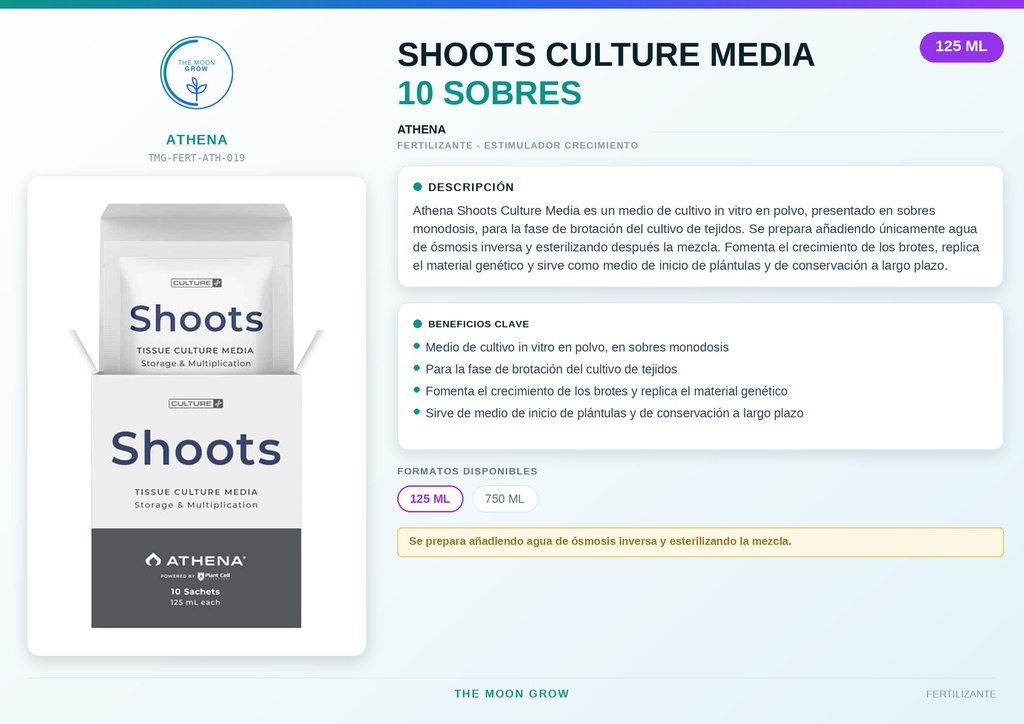Click the DESCRIPCIÓN section heading
Viewport: 1024px width, 724px height.
coord(471,187)
